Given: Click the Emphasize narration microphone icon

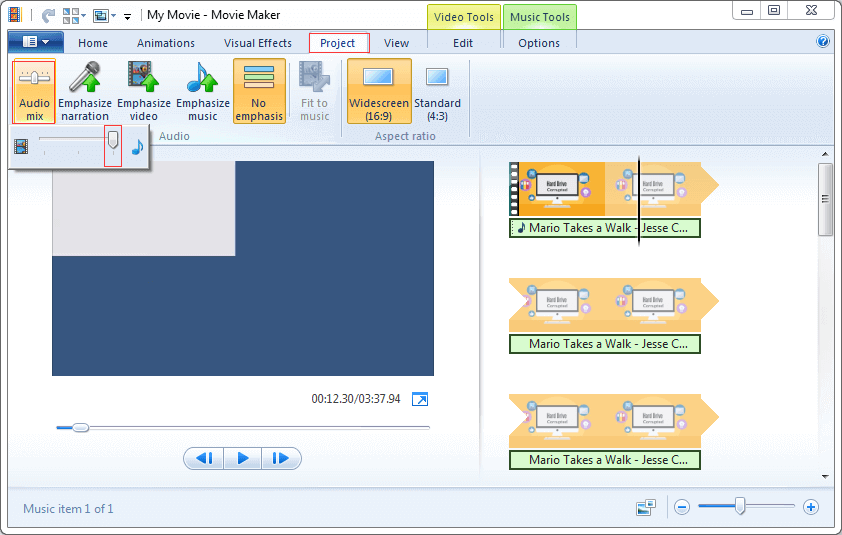Looking at the screenshot, I should point(84,90).
